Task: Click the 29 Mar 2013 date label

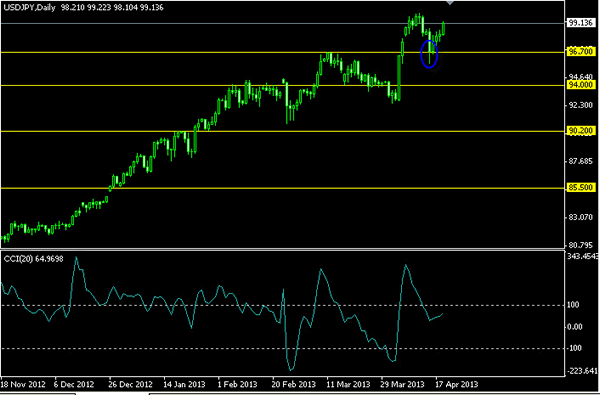Action: [403, 384]
